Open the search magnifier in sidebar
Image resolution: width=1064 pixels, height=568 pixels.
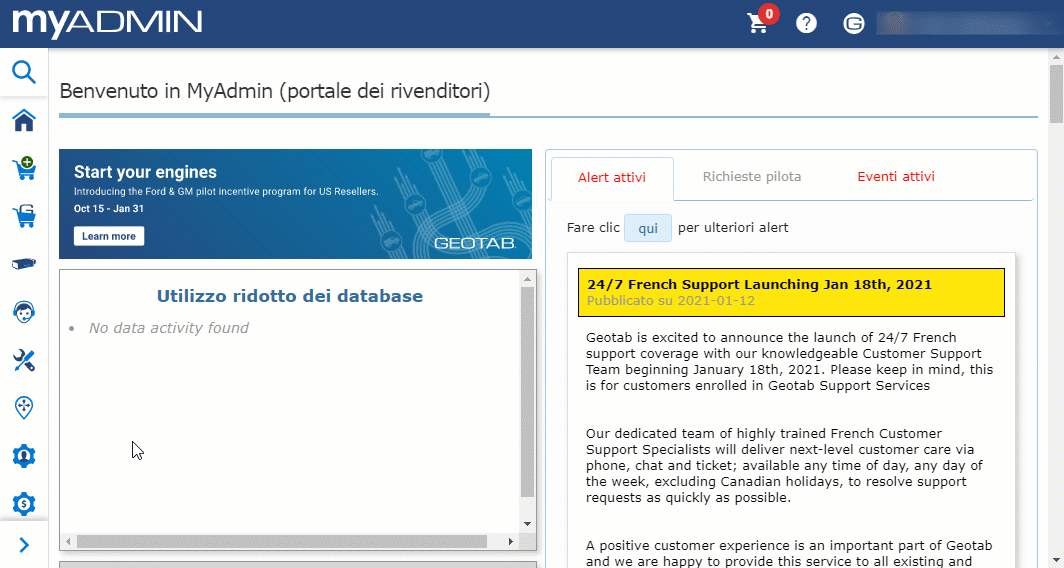(24, 71)
